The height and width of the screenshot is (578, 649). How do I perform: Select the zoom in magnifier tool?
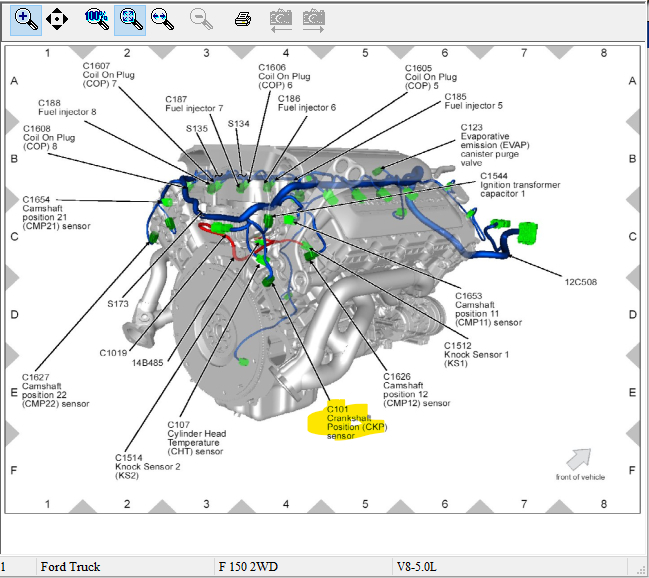(x=26, y=20)
